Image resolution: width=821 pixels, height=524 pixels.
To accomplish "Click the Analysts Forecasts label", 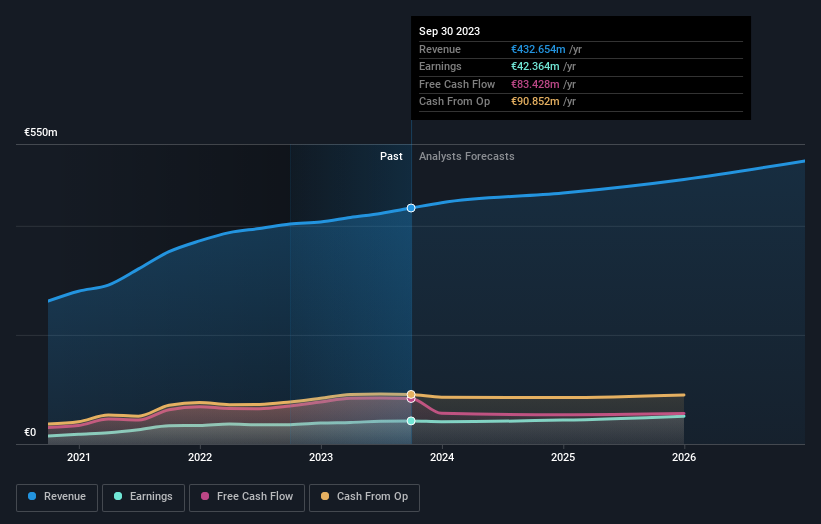I will click(467, 156).
